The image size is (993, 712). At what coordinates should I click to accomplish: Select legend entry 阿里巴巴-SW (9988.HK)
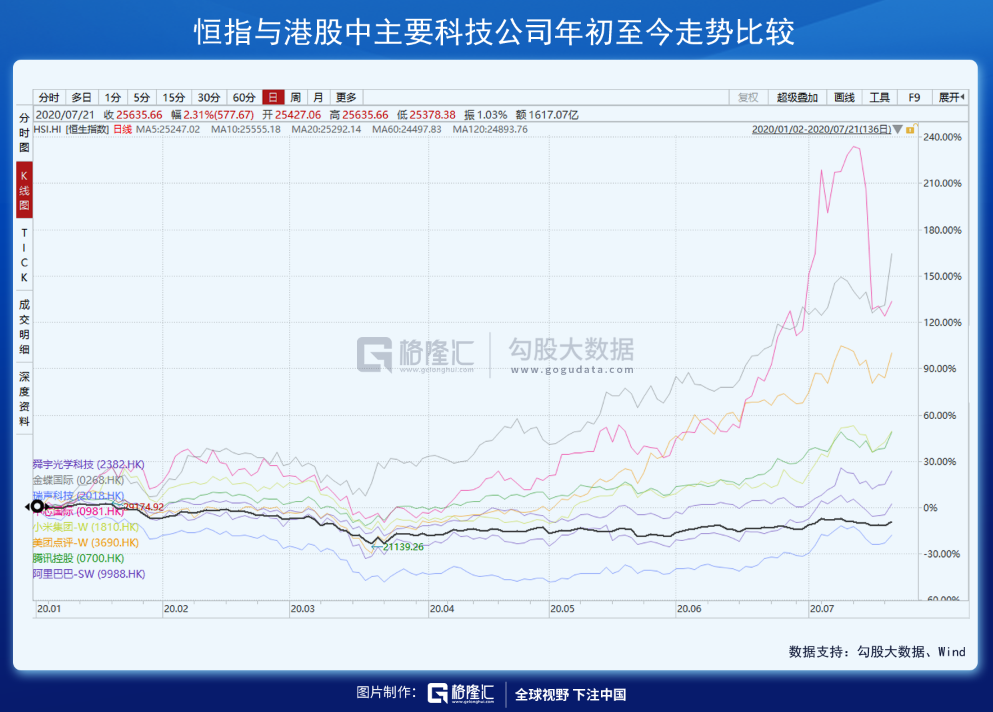(x=89, y=574)
